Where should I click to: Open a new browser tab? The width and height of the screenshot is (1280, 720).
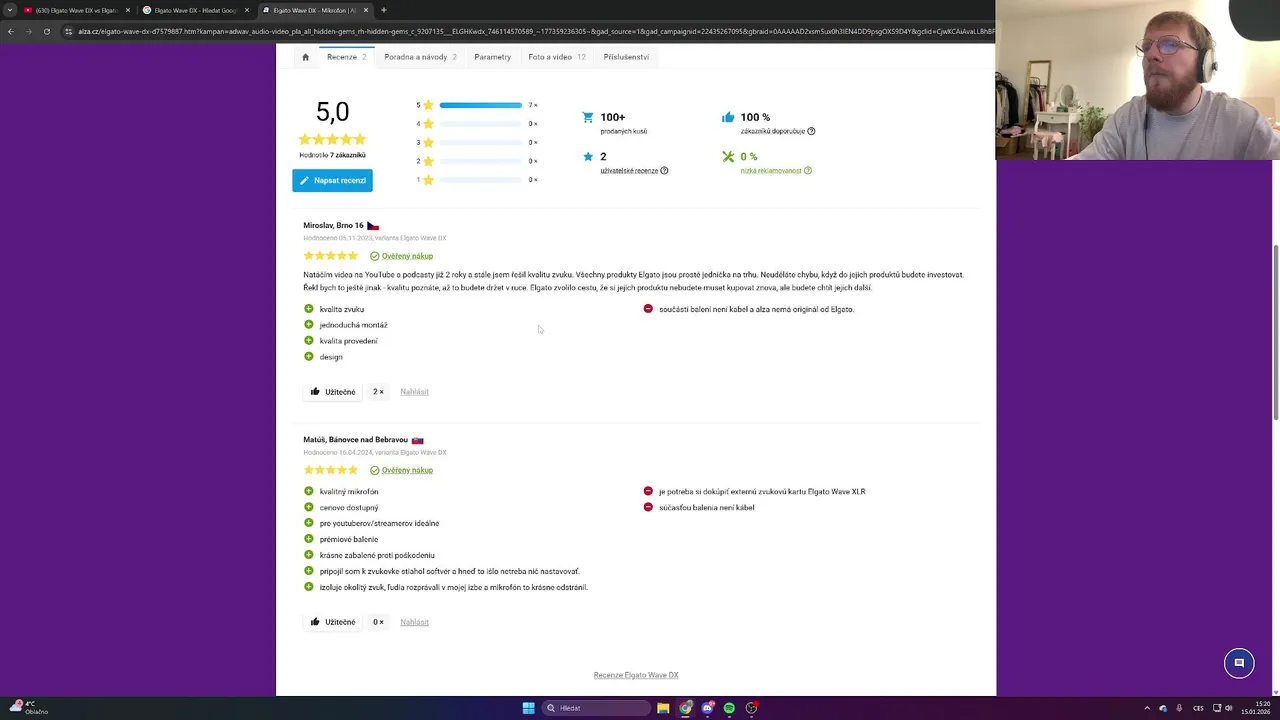coord(384,10)
